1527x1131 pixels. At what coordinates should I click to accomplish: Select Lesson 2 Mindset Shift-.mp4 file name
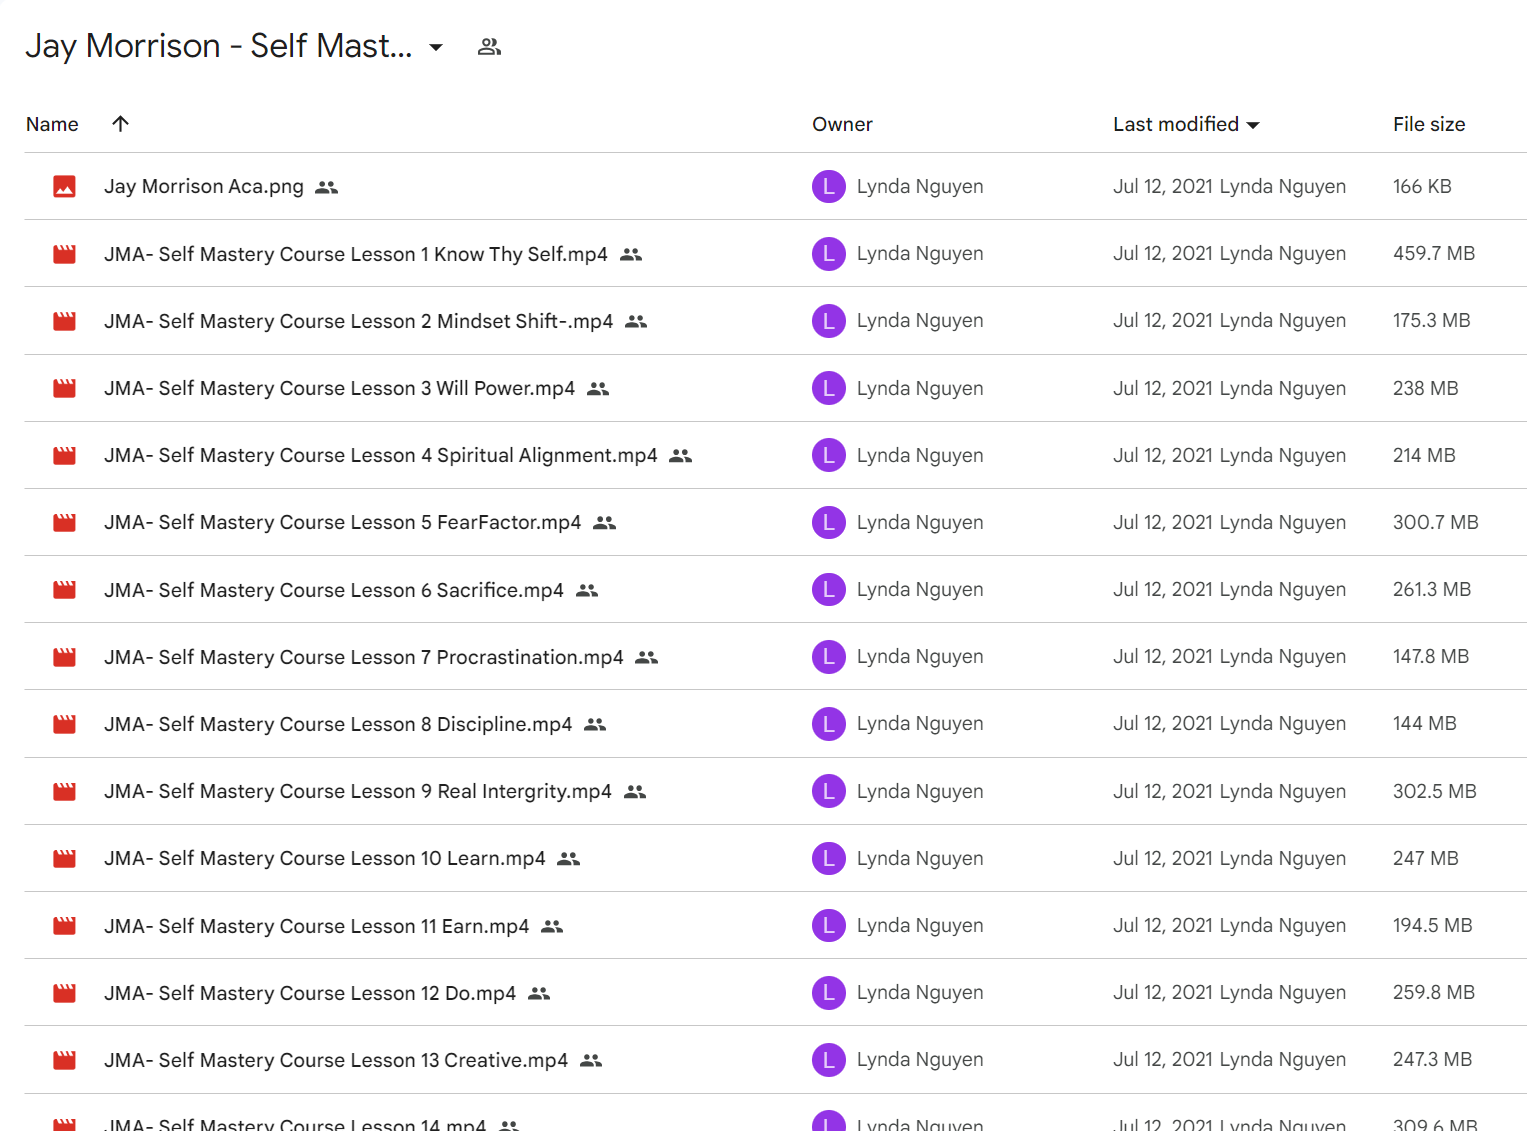[x=359, y=321]
